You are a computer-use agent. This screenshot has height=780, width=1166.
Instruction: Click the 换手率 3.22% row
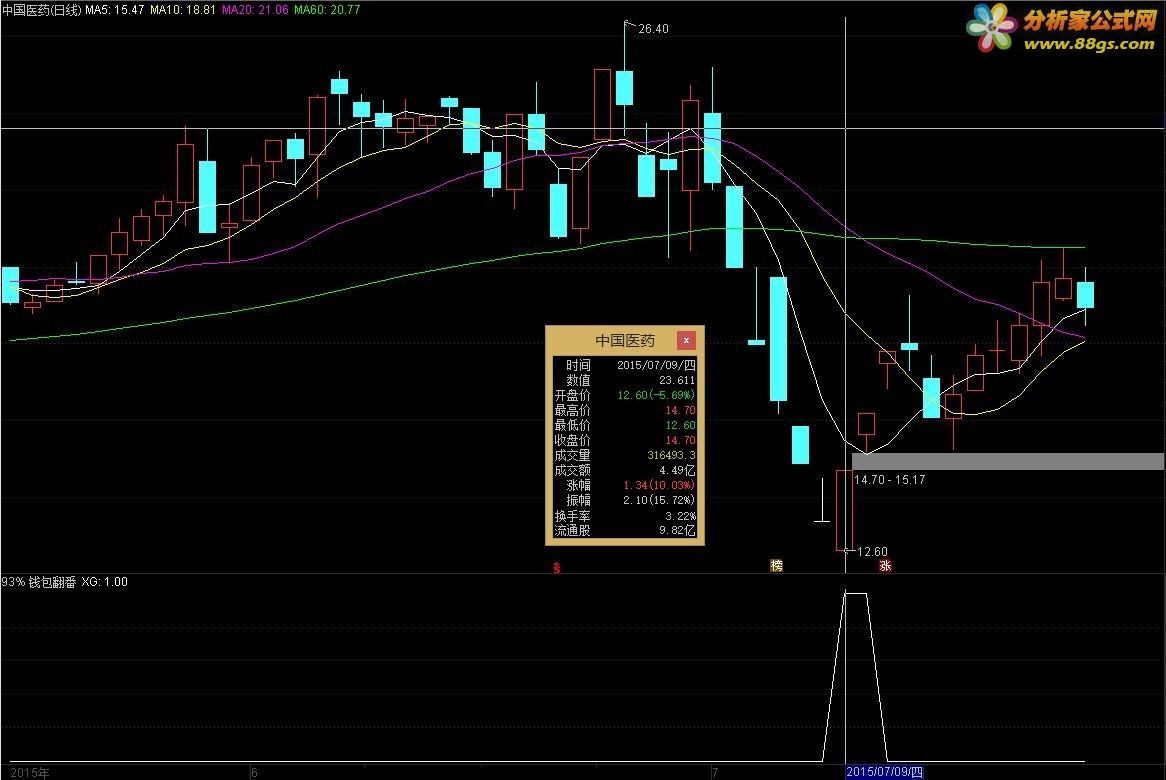point(625,515)
